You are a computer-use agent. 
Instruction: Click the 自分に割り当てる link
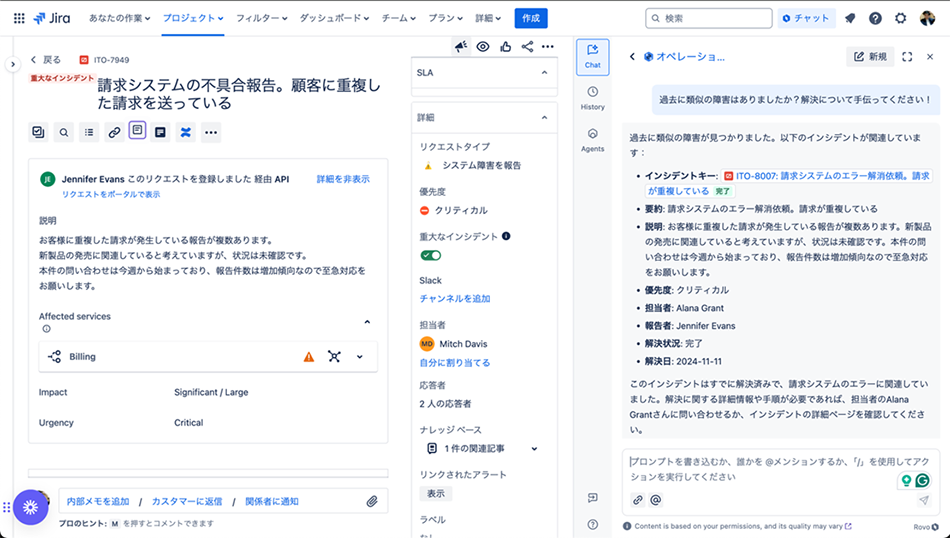pos(454,362)
